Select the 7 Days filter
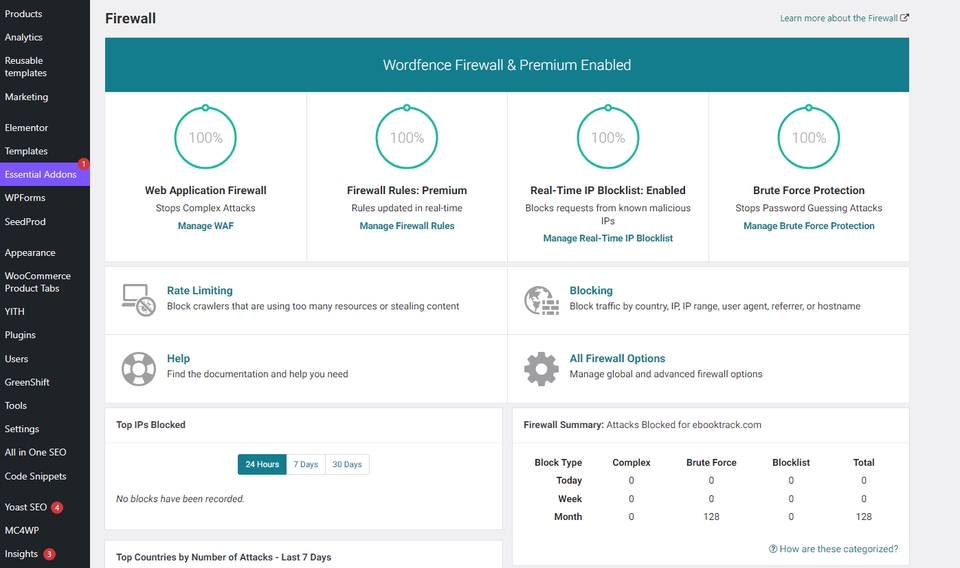The image size is (960, 568). click(306, 465)
